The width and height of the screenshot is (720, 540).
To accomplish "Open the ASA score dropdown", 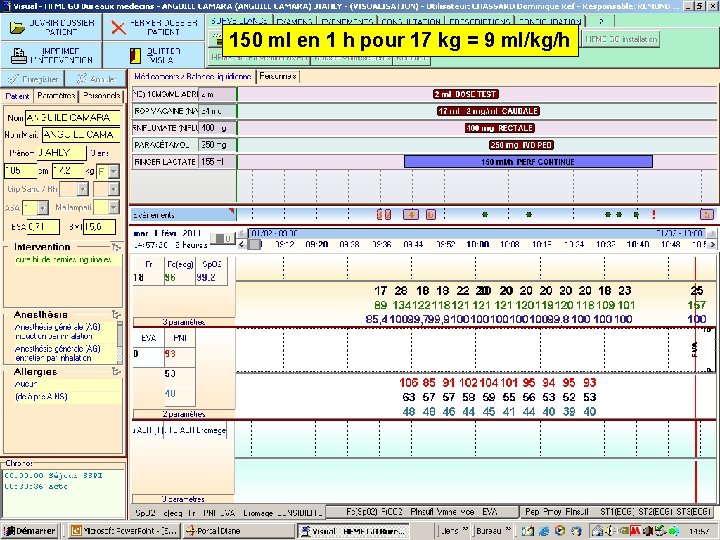I will (43, 208).
